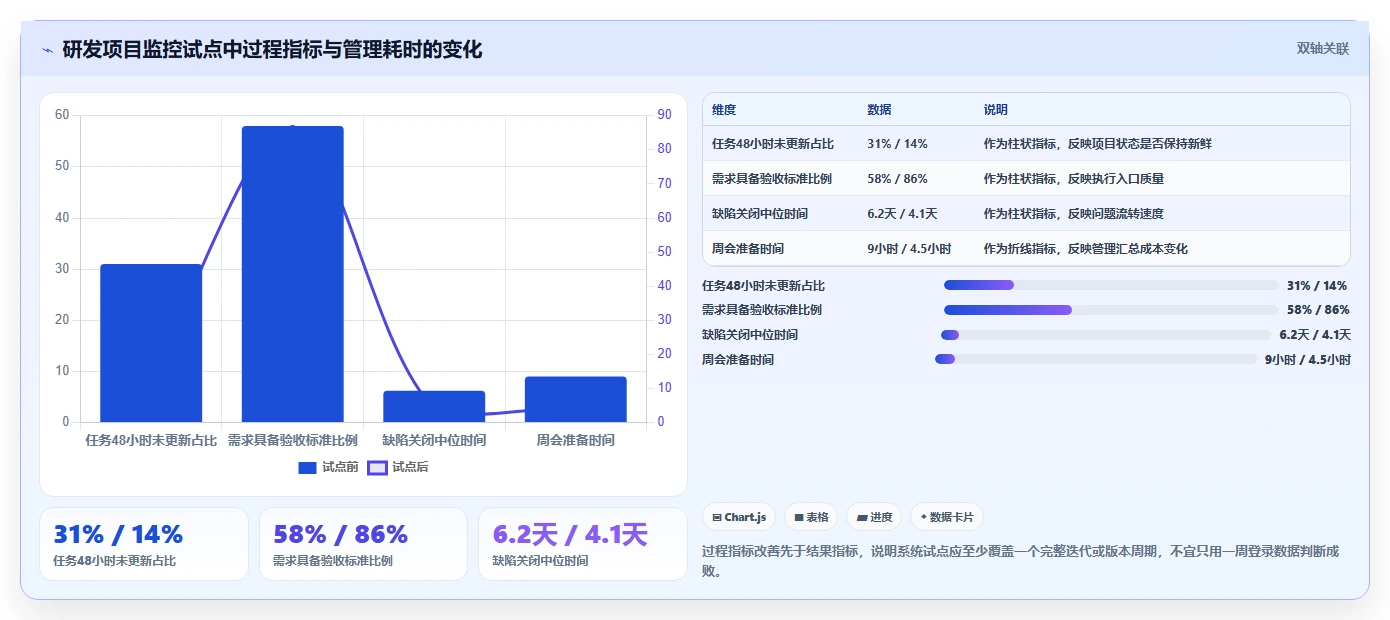This screenshot has height=620, width=1390.
Task: Click table cell 周会准备时间
Action: click(748, 249)
